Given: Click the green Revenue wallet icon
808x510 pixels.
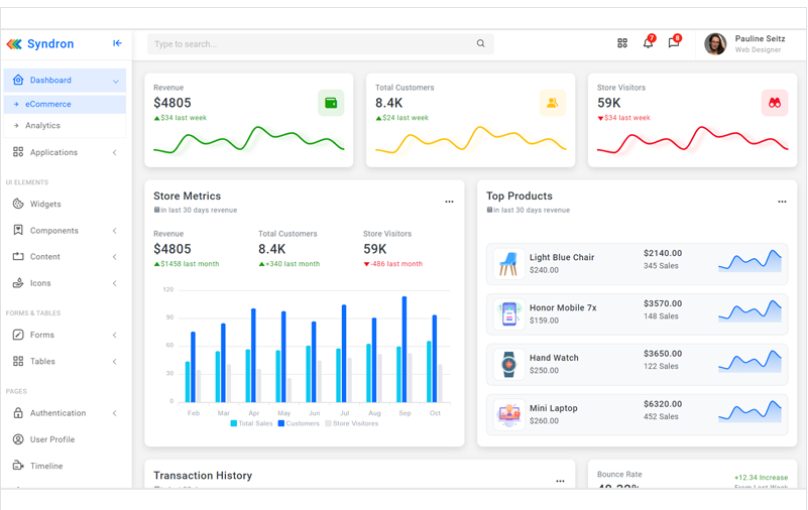Looking at the screenshot, I should point(331,102).
